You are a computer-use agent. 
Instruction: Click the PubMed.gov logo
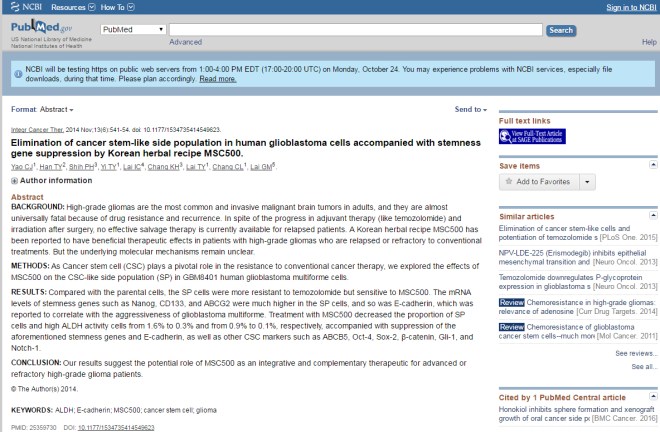pyautogui.click(x=41, y=27)
